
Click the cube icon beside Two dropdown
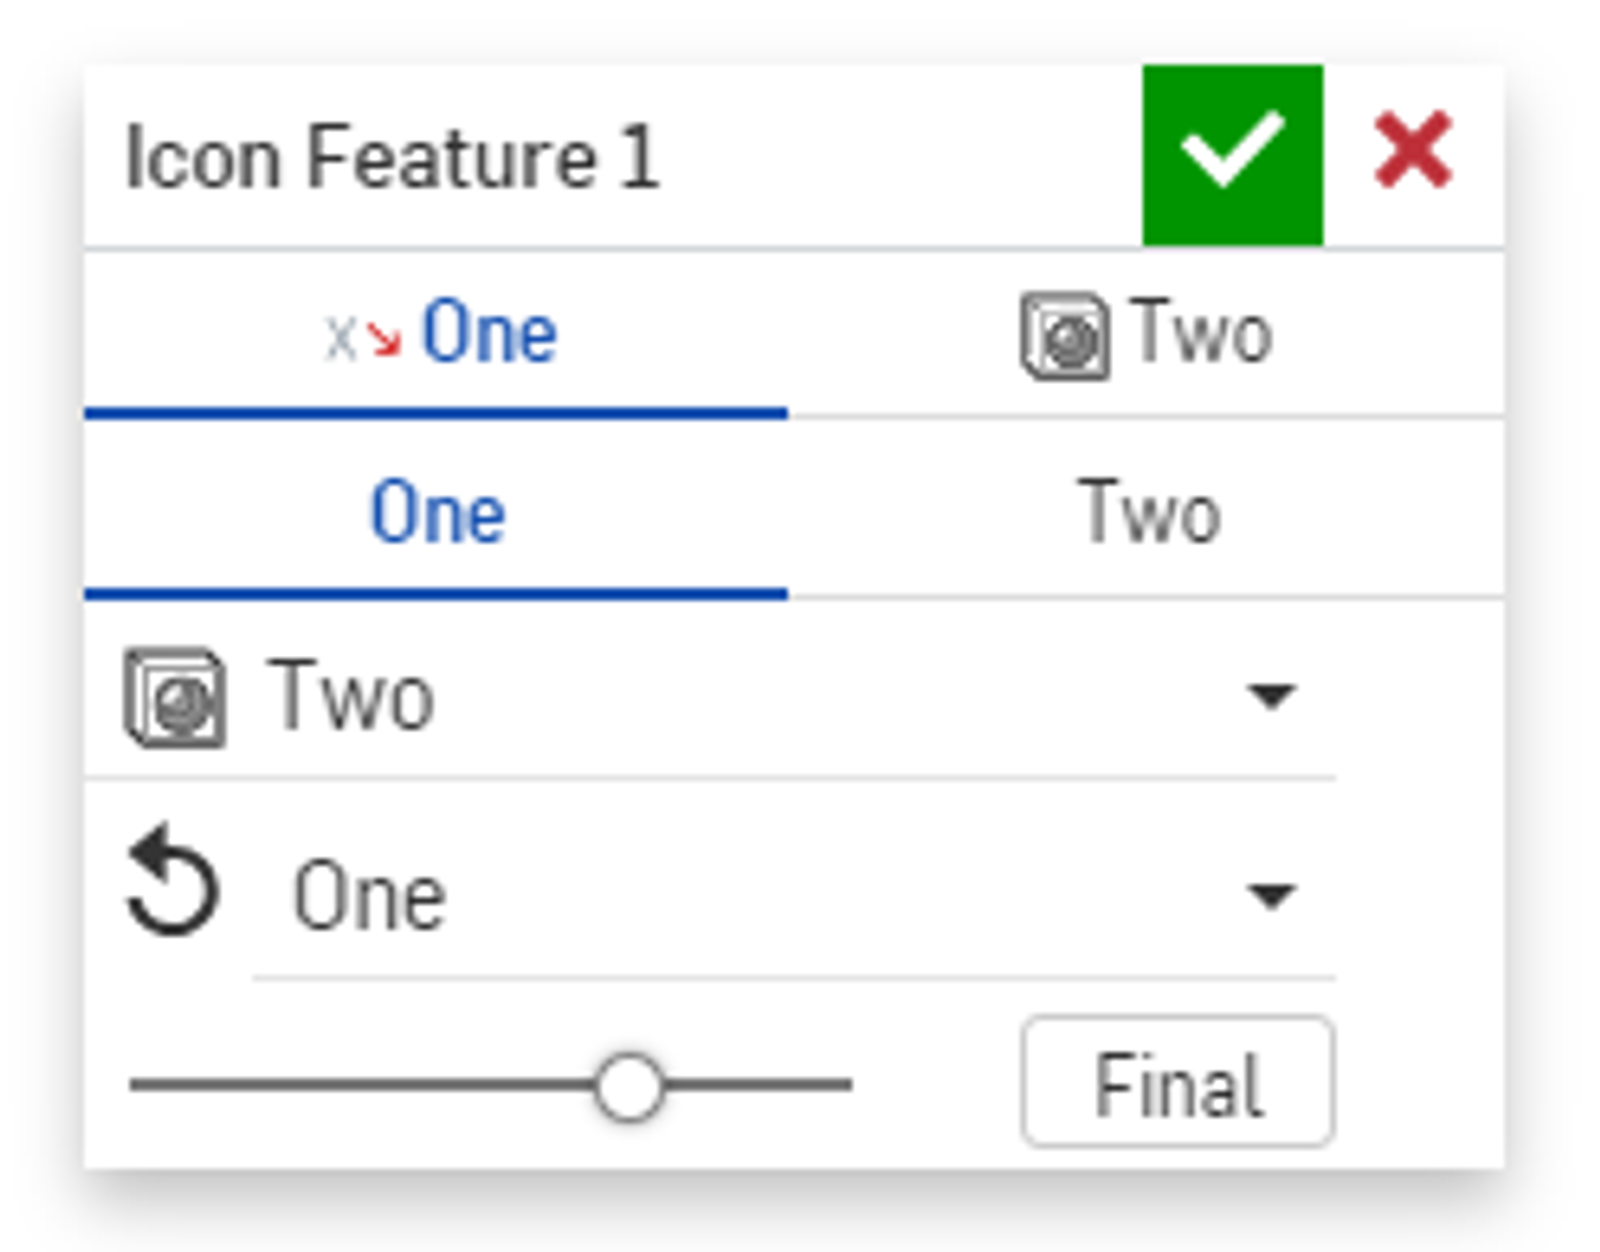(175, 697)
